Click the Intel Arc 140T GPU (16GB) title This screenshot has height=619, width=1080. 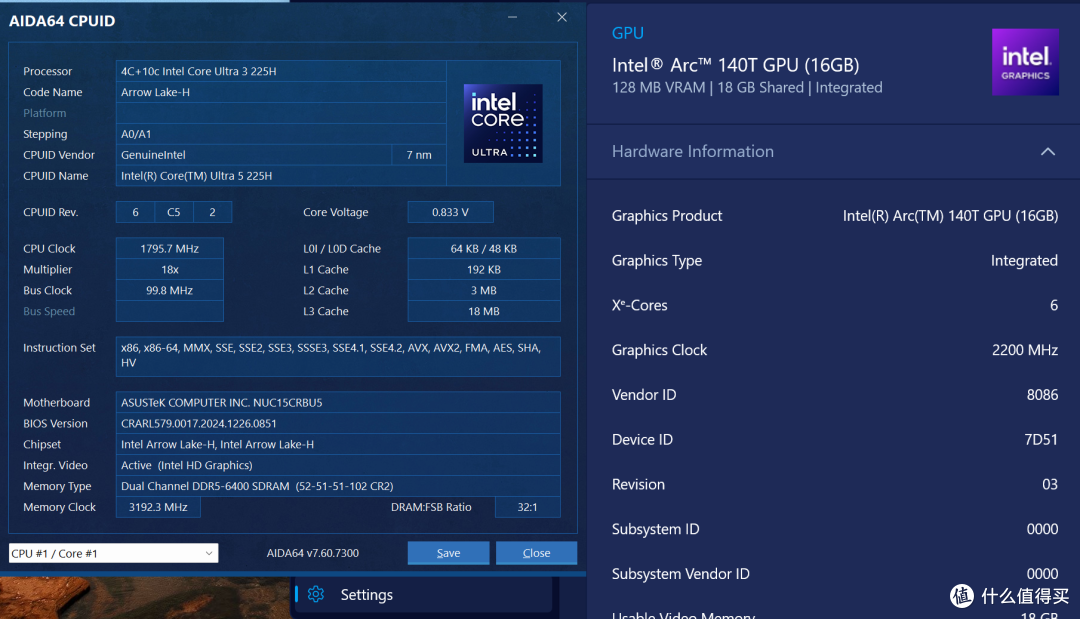coord(736,65)
